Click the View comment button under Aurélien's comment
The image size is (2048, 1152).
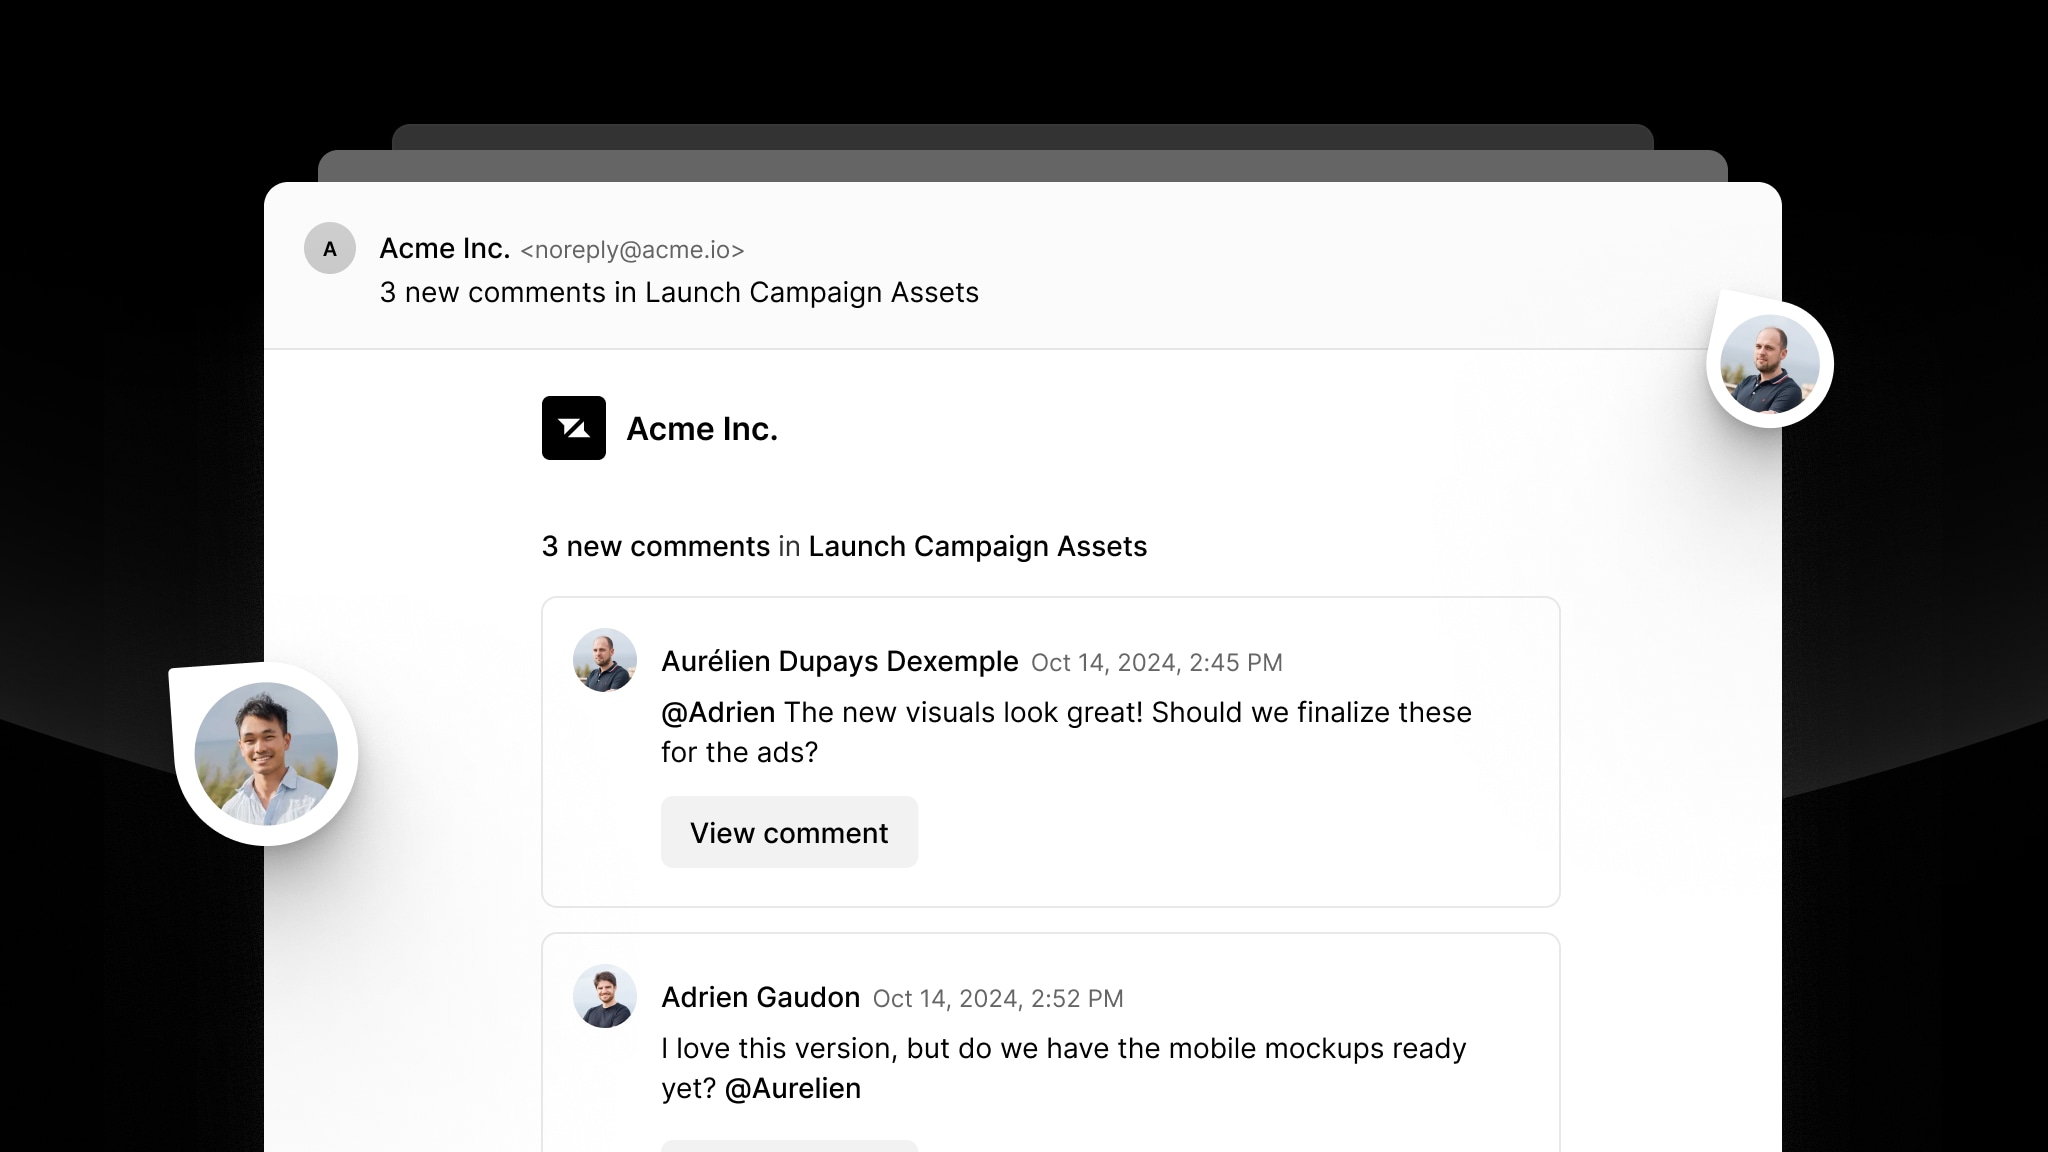pos(789,832)
